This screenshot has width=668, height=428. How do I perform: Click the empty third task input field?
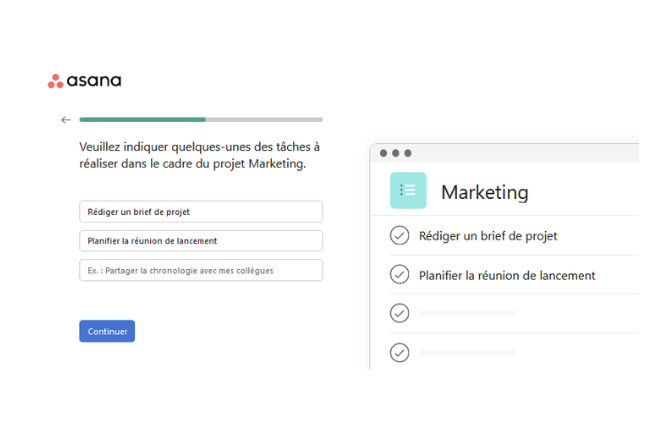[200, 270]
